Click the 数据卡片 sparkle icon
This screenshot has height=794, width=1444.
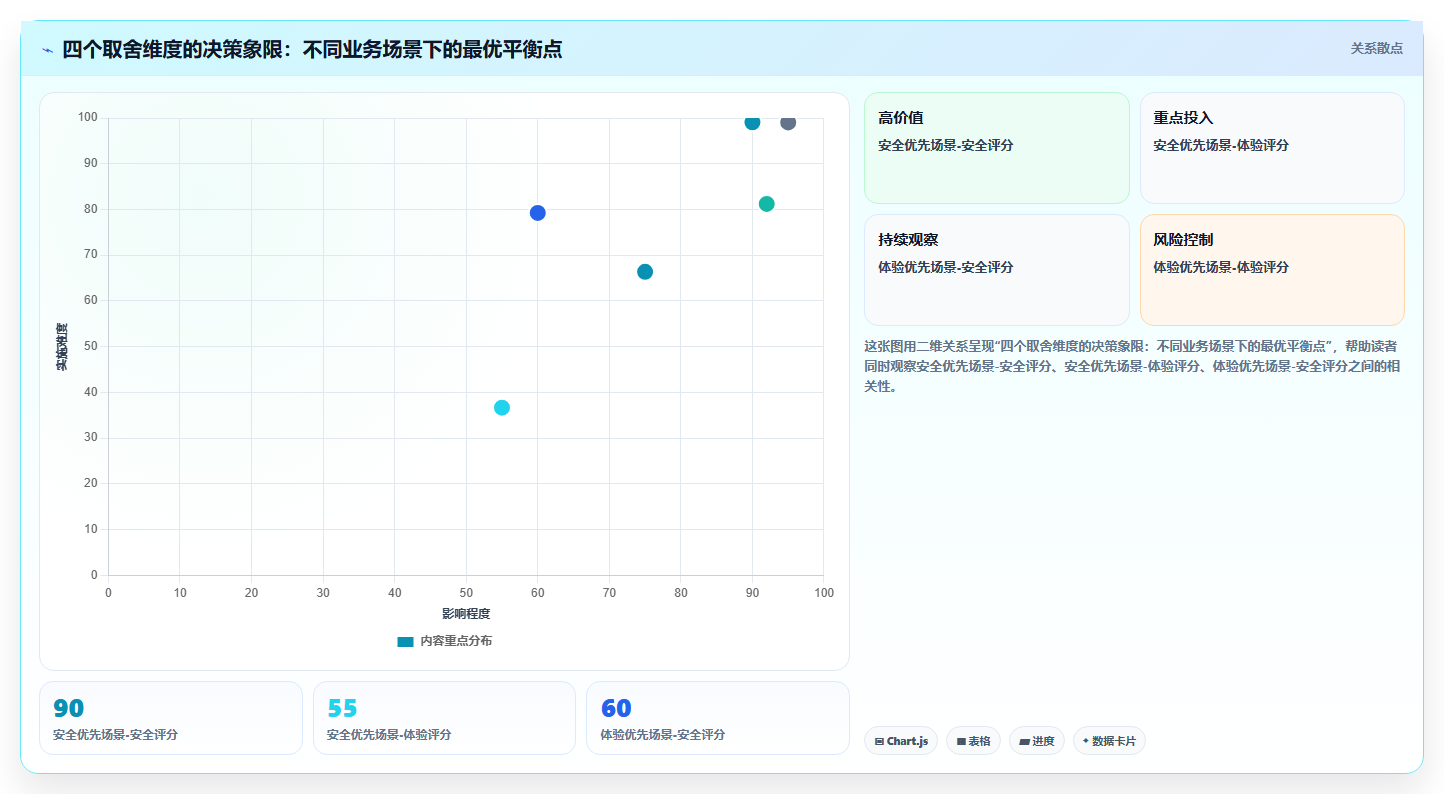pyautogui.click(x=1086, y=741)
